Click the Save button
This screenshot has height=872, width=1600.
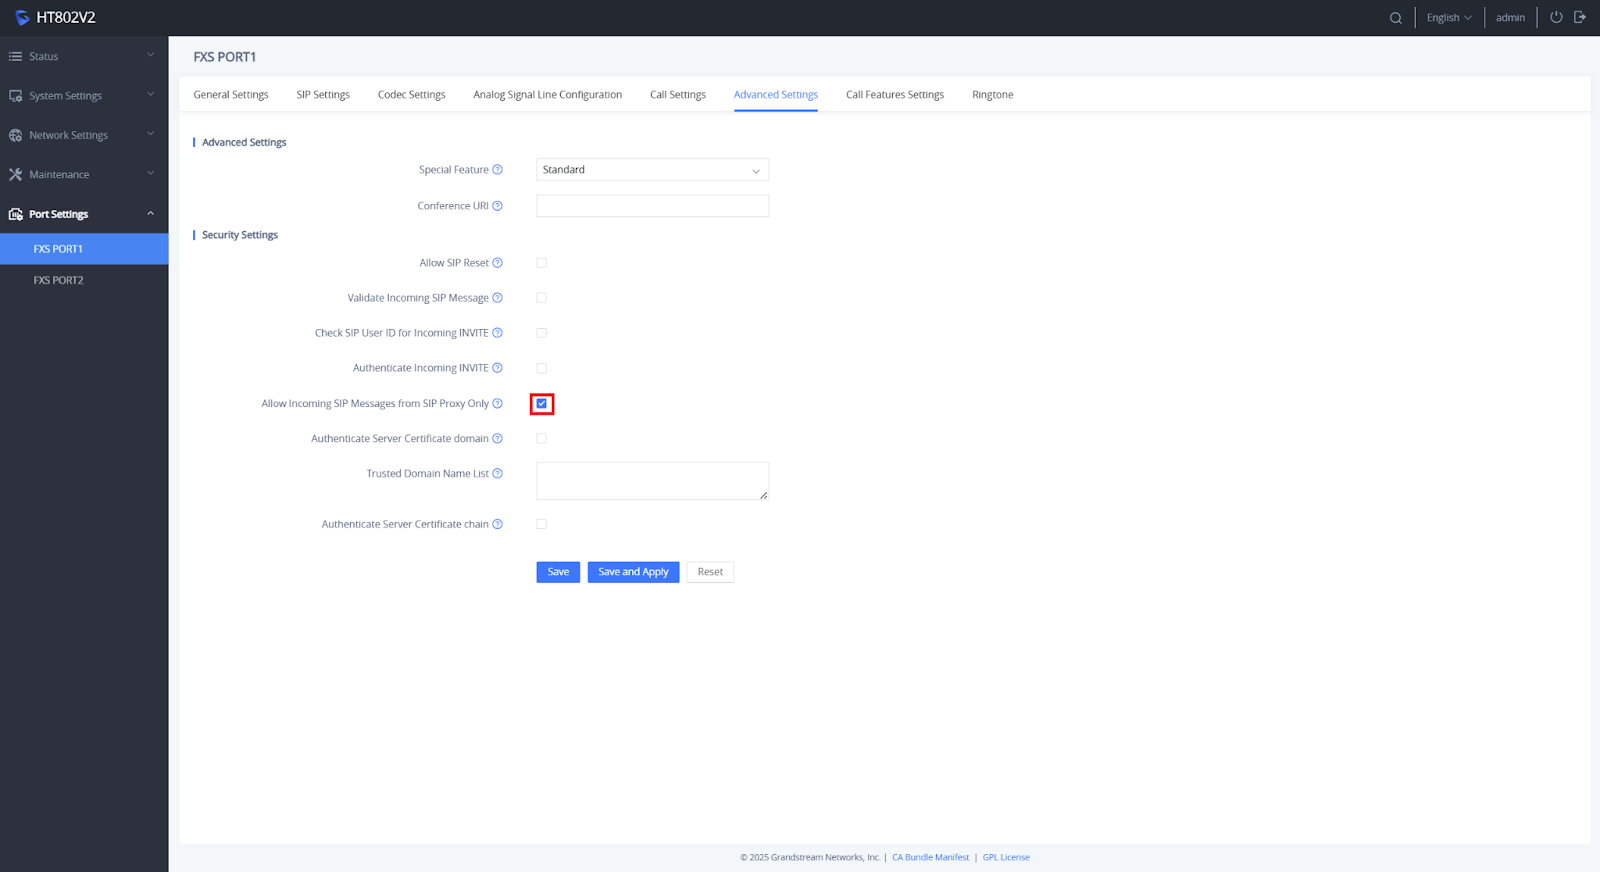click(x=558, y=572)
